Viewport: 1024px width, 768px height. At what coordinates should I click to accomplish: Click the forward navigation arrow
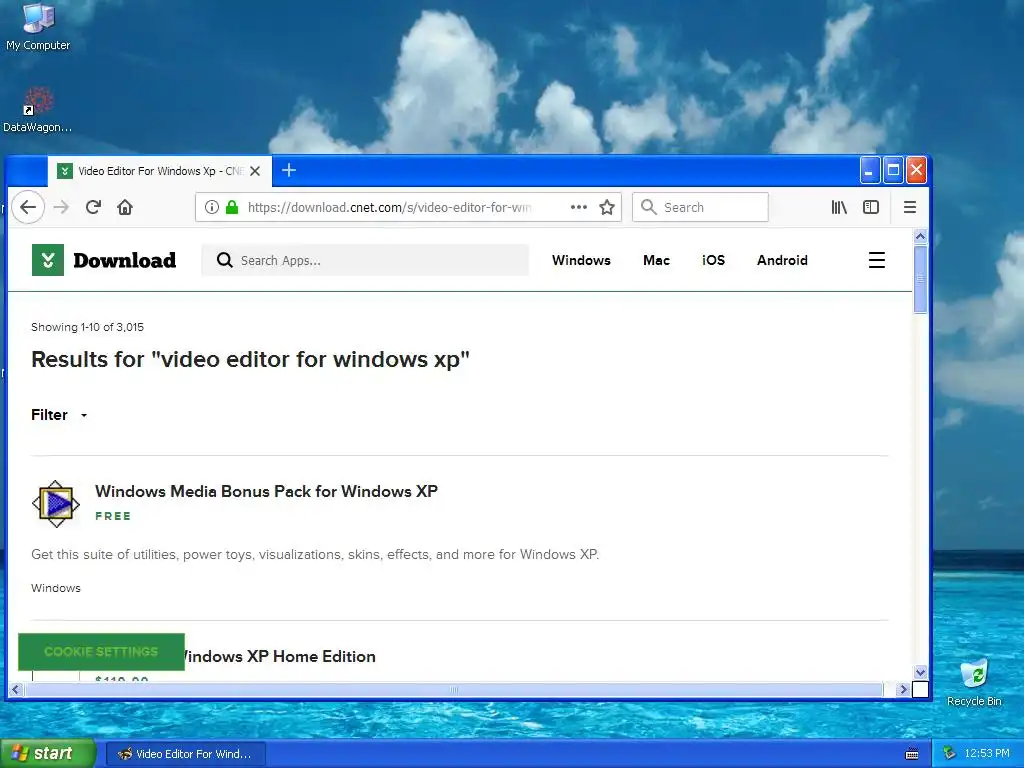[61, 207]
